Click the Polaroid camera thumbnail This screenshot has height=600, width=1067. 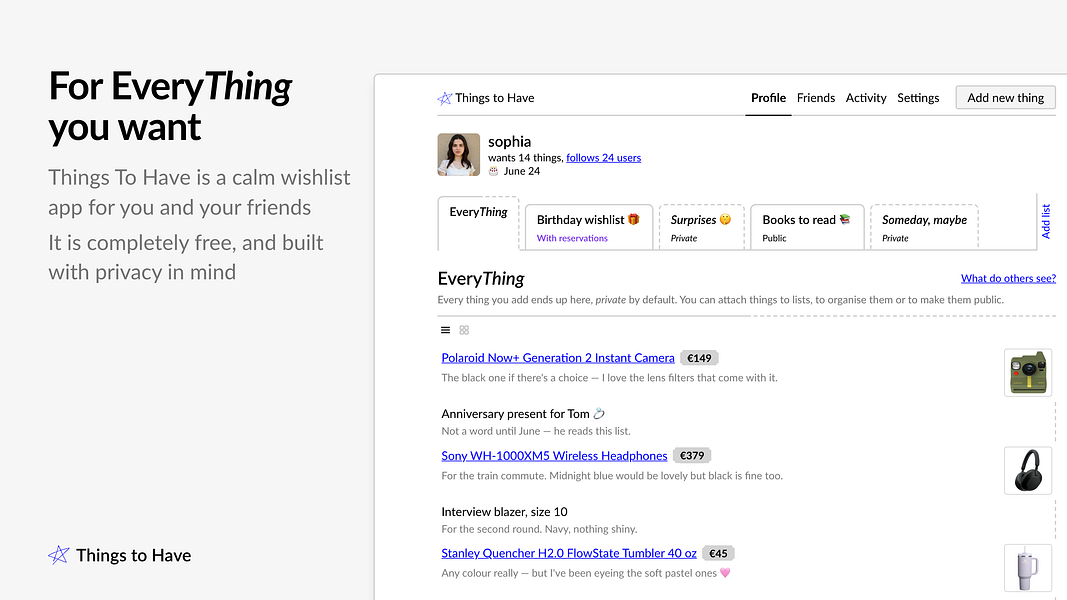pos(1028,373)
